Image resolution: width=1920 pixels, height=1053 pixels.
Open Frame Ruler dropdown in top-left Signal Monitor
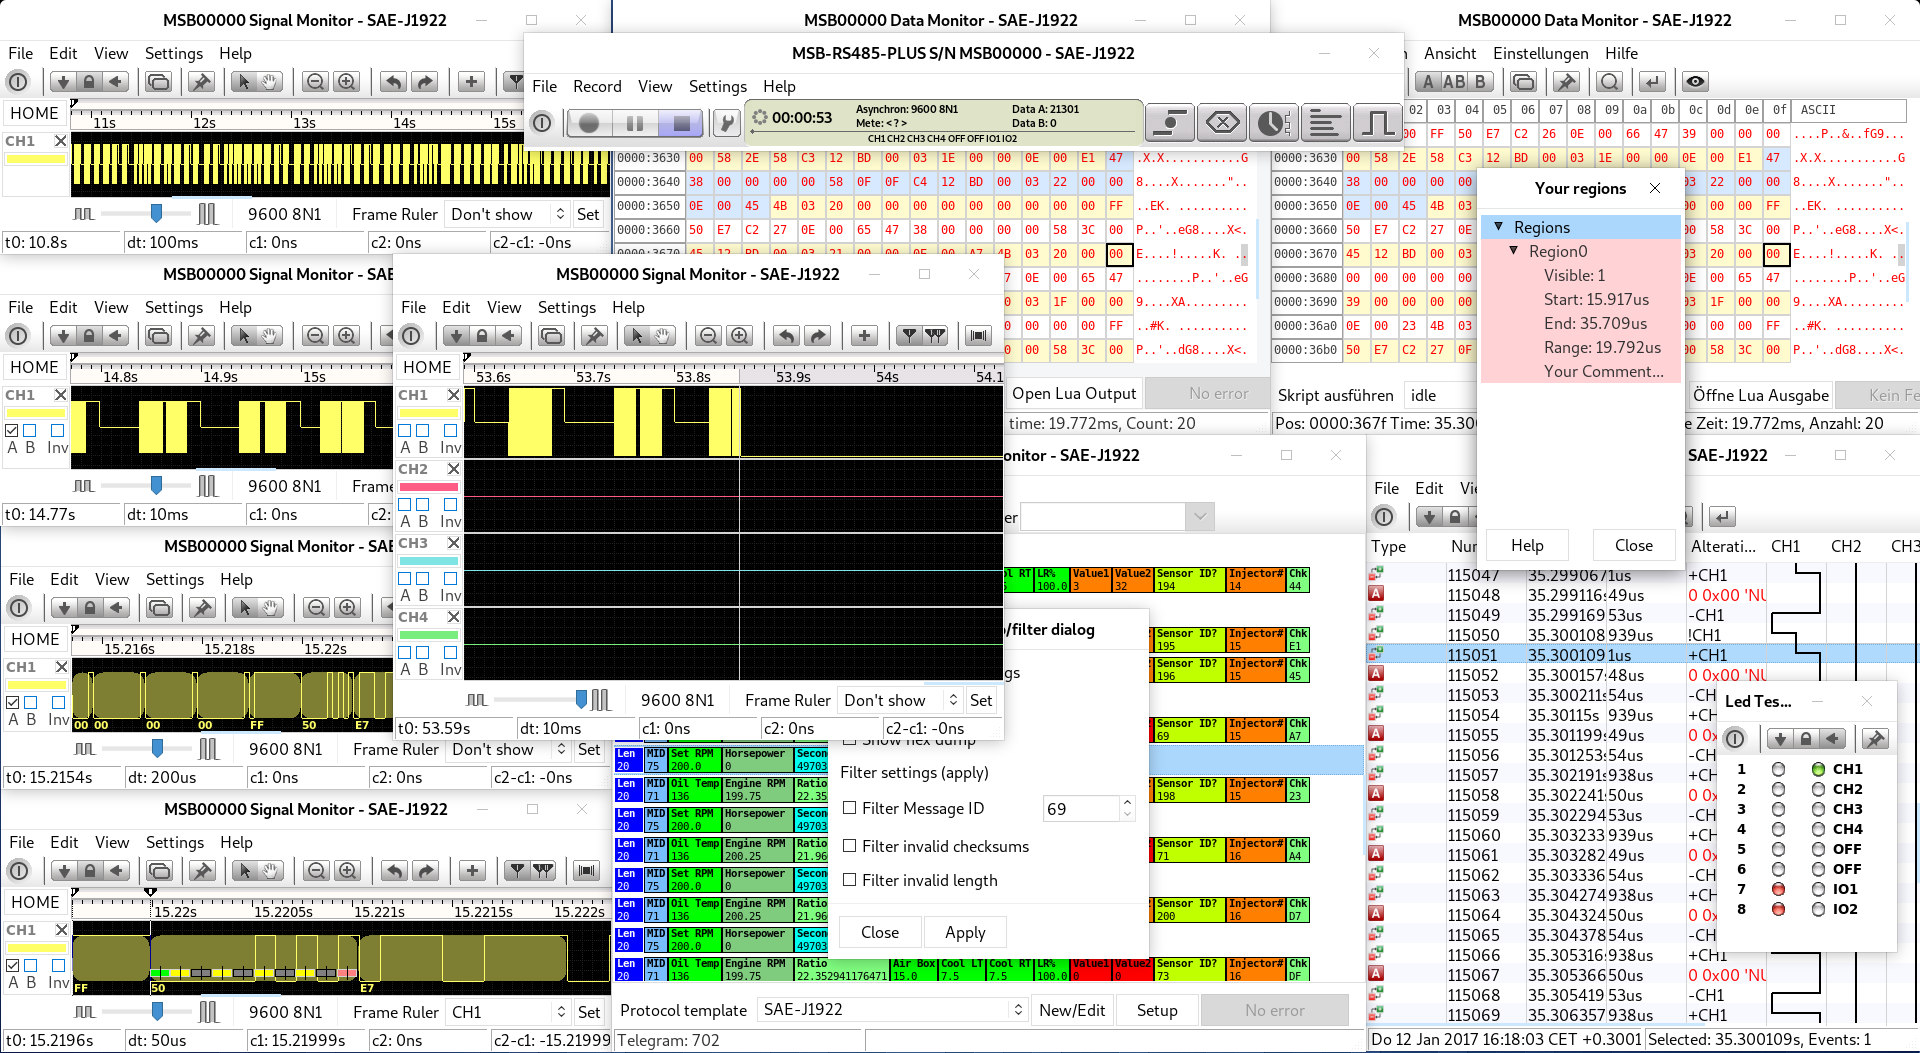(x=506, y=214)
